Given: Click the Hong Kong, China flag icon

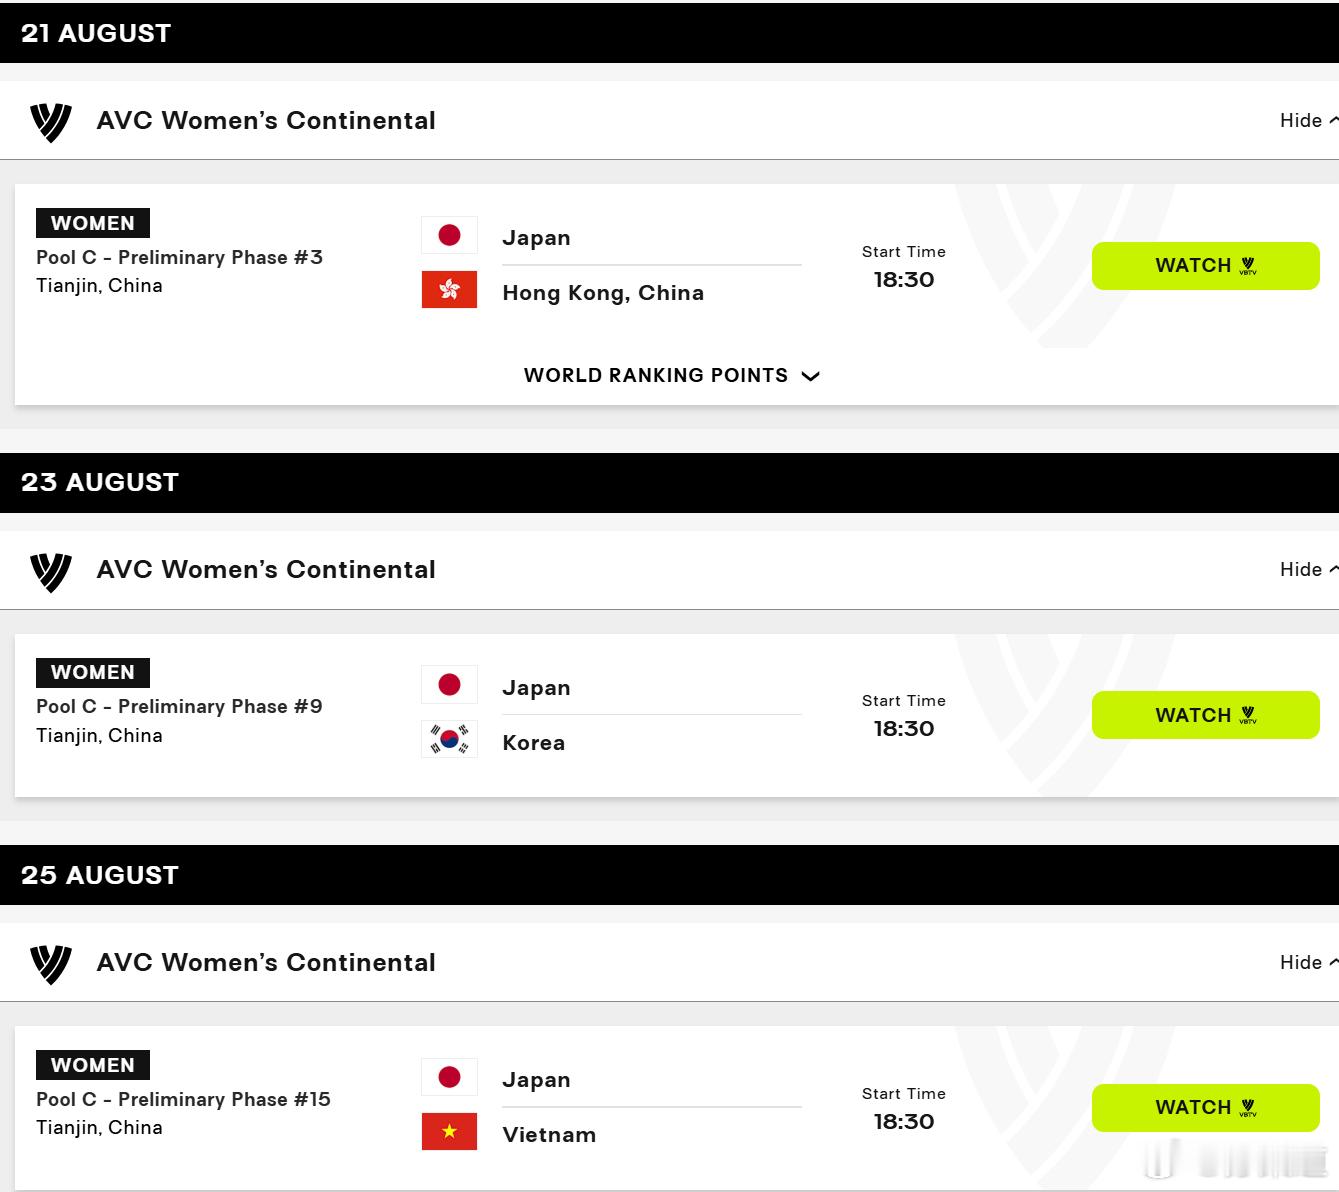Looking at the screenshot, I should click(x=449, y=290).
